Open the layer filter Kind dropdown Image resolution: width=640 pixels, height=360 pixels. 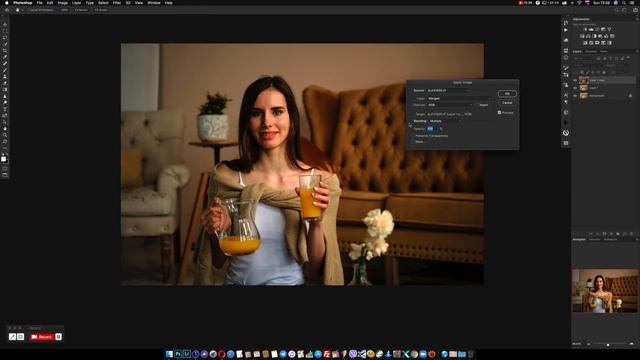click(x=584, y=58)
